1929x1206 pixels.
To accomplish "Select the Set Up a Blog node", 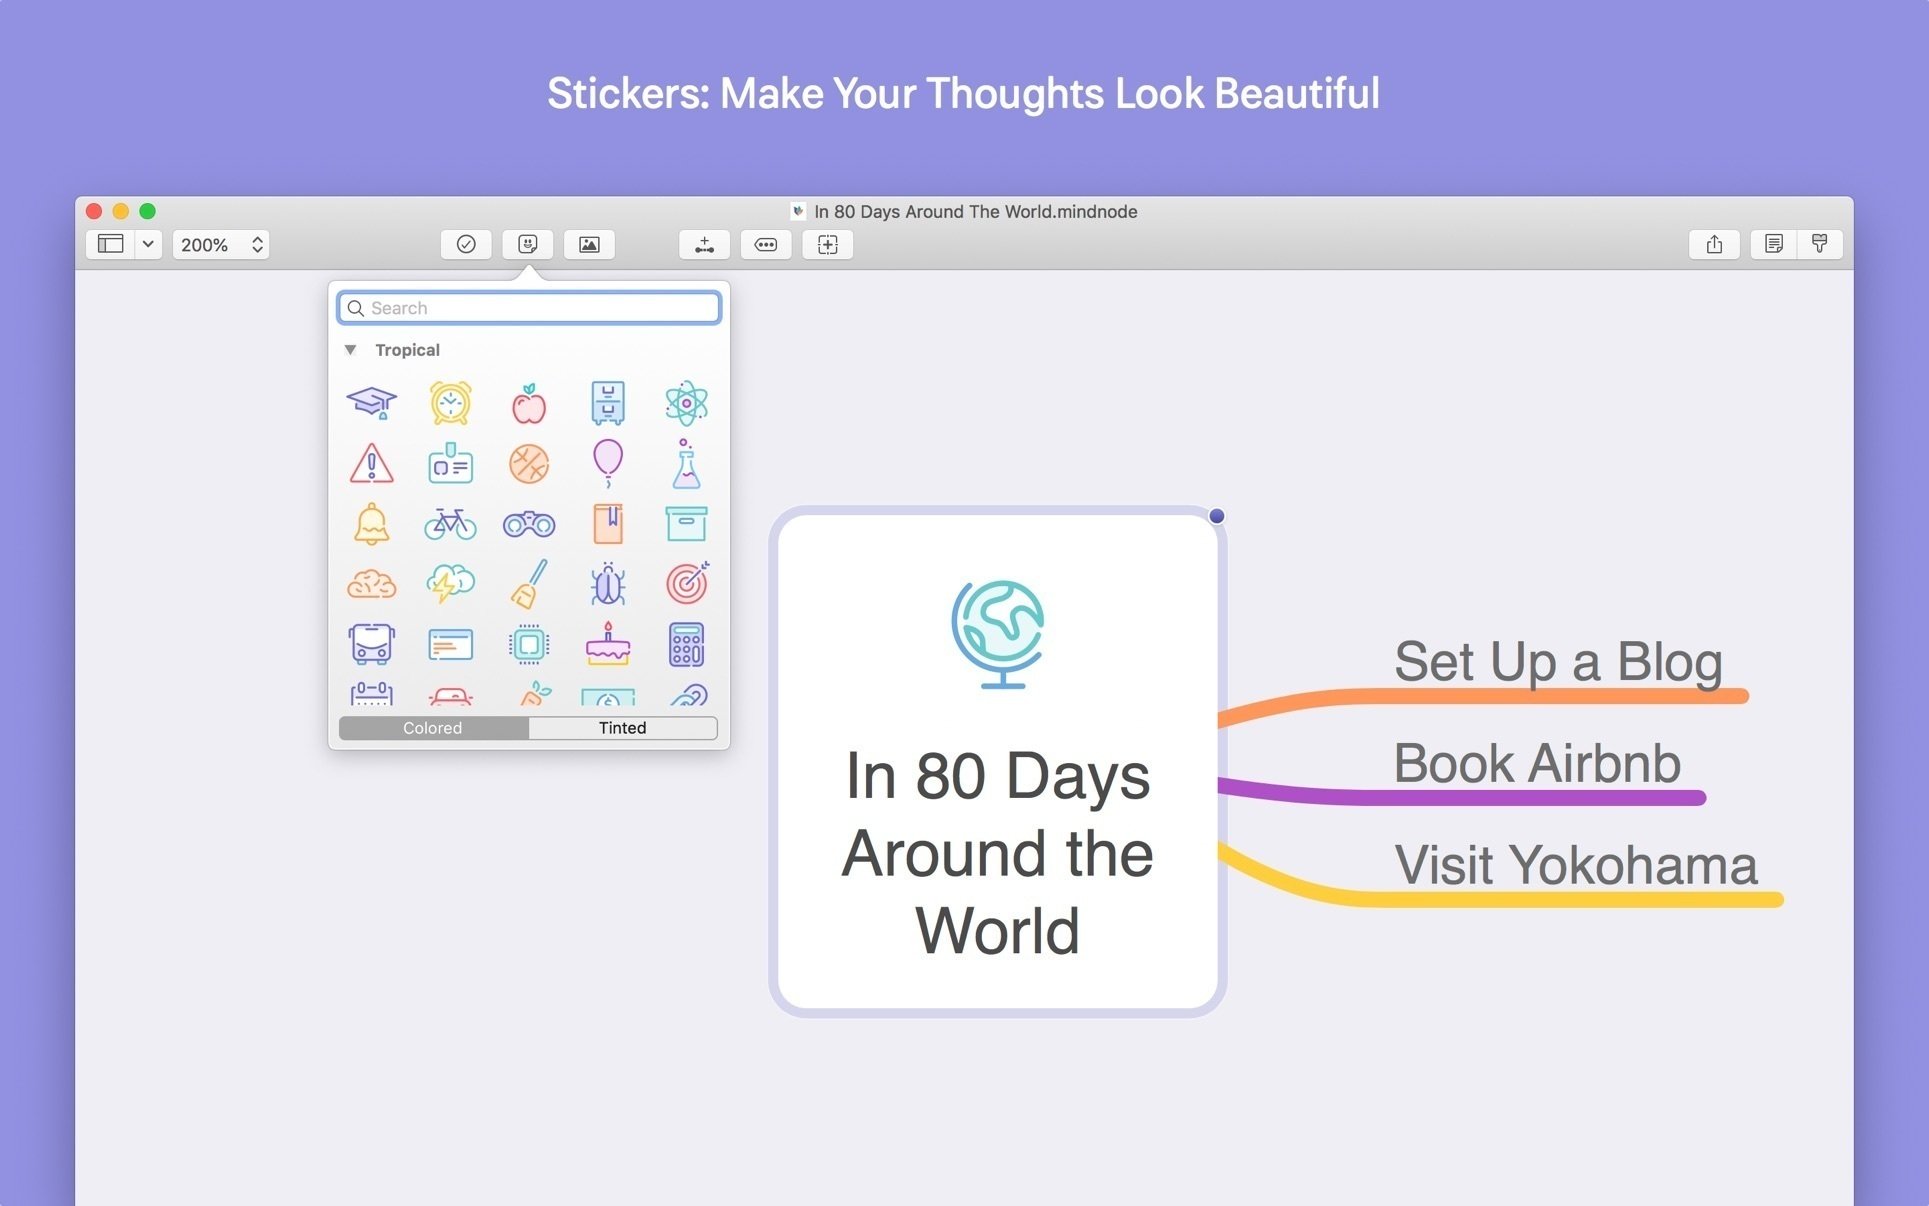I will [1557, 662].
